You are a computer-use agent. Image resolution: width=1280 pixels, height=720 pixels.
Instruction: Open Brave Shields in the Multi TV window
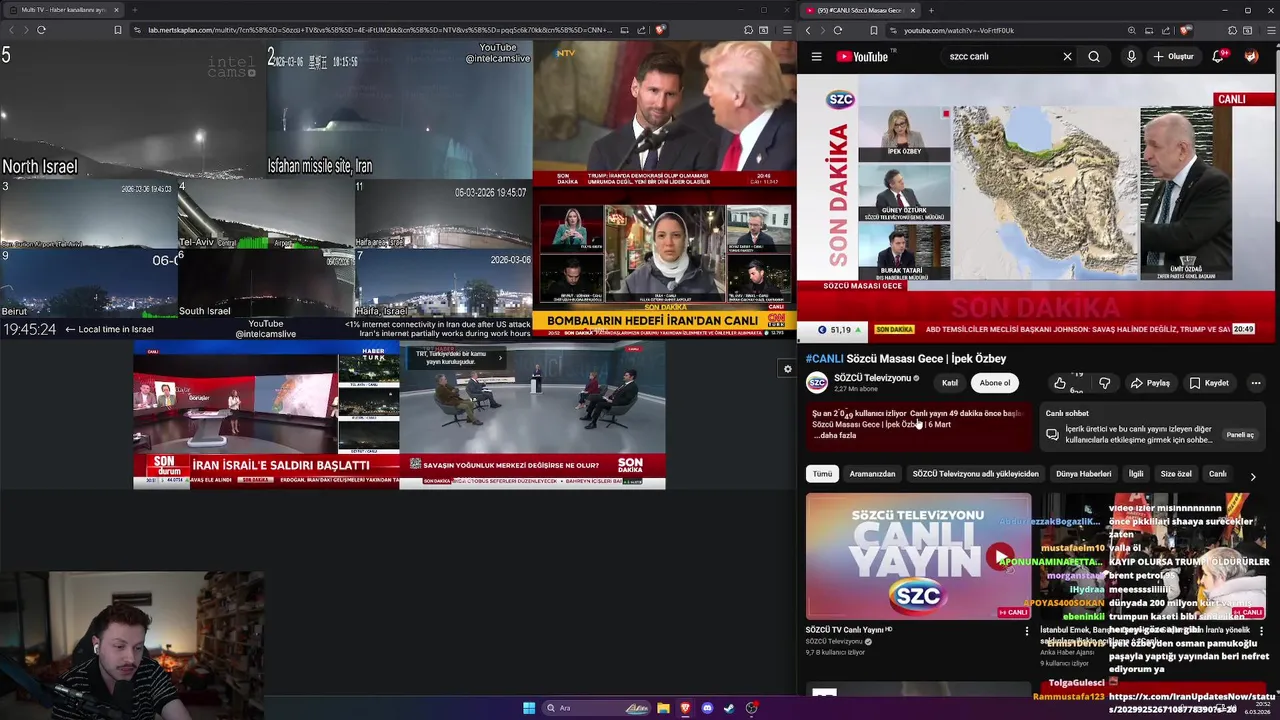tap(660, 30)
